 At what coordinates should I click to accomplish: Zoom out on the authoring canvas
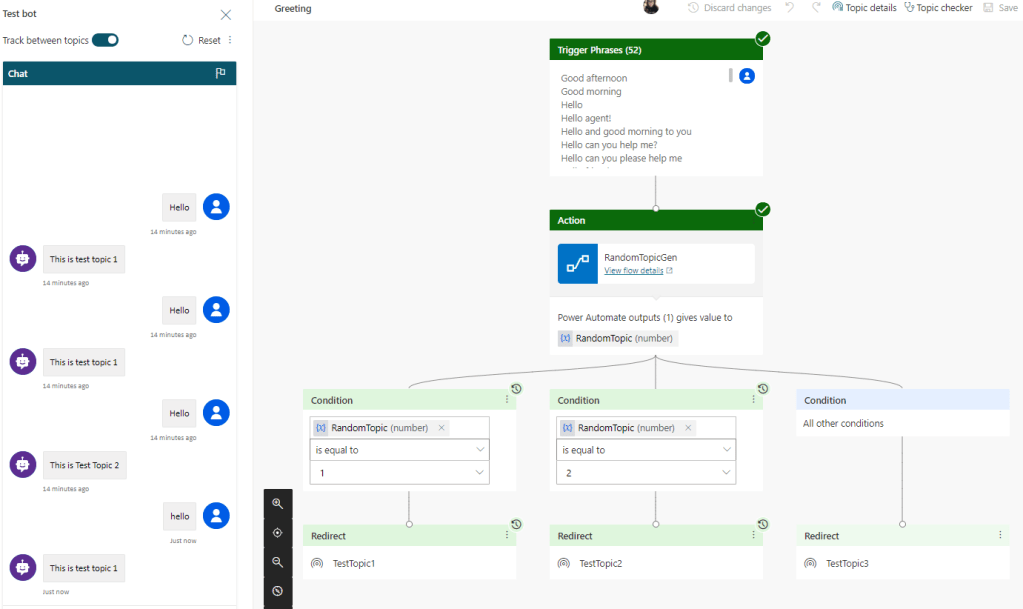click(x=278, y=562)
